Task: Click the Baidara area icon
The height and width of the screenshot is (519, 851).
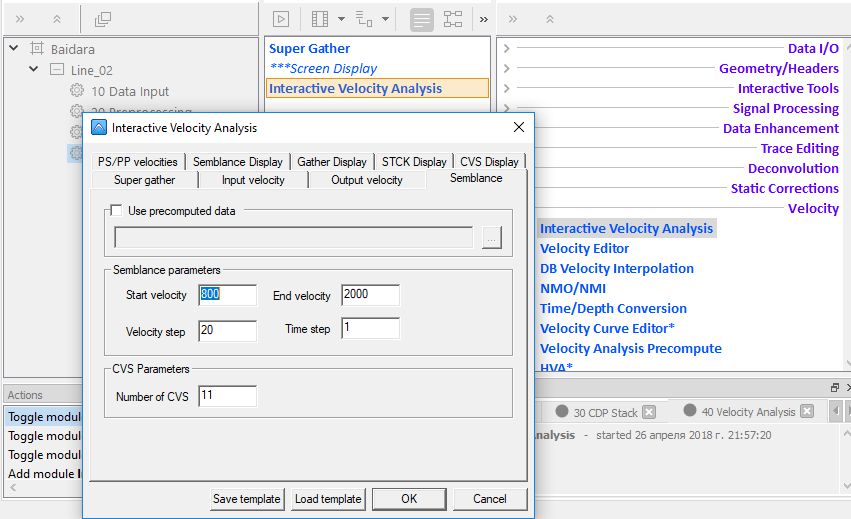Action: (36, 48)
